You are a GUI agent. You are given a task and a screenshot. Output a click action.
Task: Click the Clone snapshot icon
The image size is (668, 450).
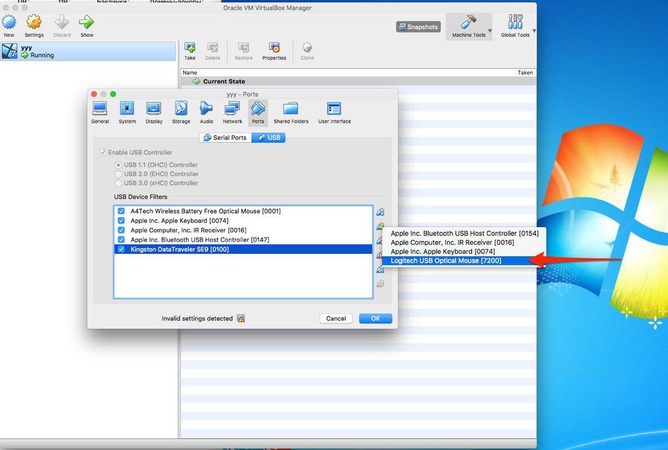pyautogui.click(x=307, y=47)
